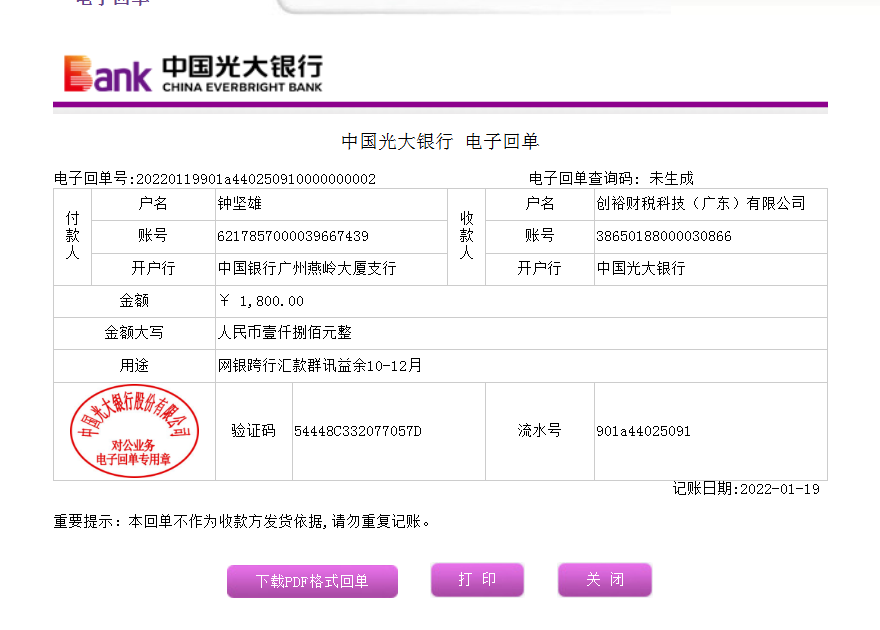This screenshot has height=630, width=880.
Task: Click the 下载PDF格式回单 button
Action: pyautogui.click(x=312, y=581)
